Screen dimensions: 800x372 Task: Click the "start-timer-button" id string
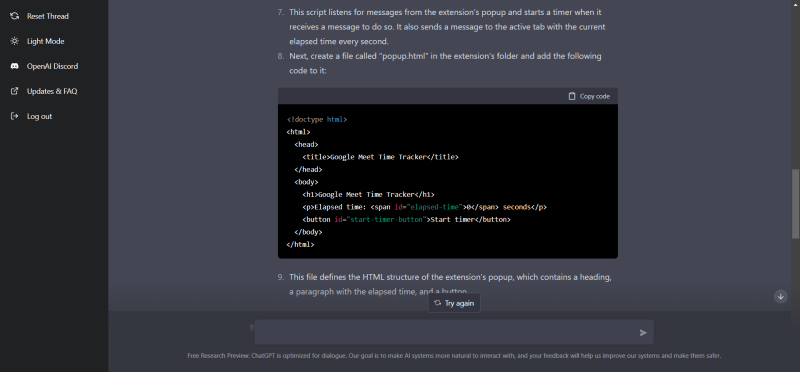point(386,219)
